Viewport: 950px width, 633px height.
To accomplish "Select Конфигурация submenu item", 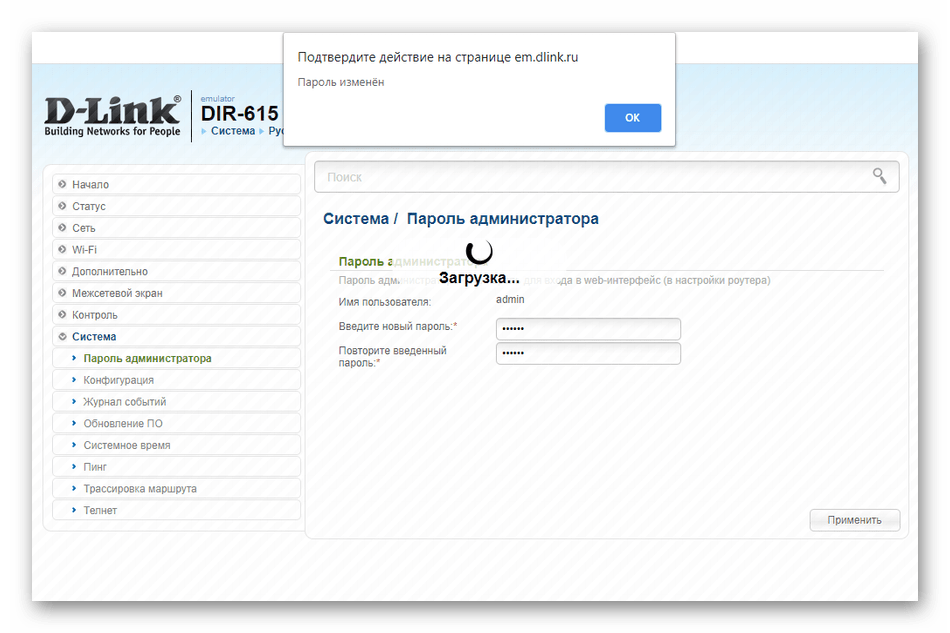I will pyautogui.click(x=176, y=380).
